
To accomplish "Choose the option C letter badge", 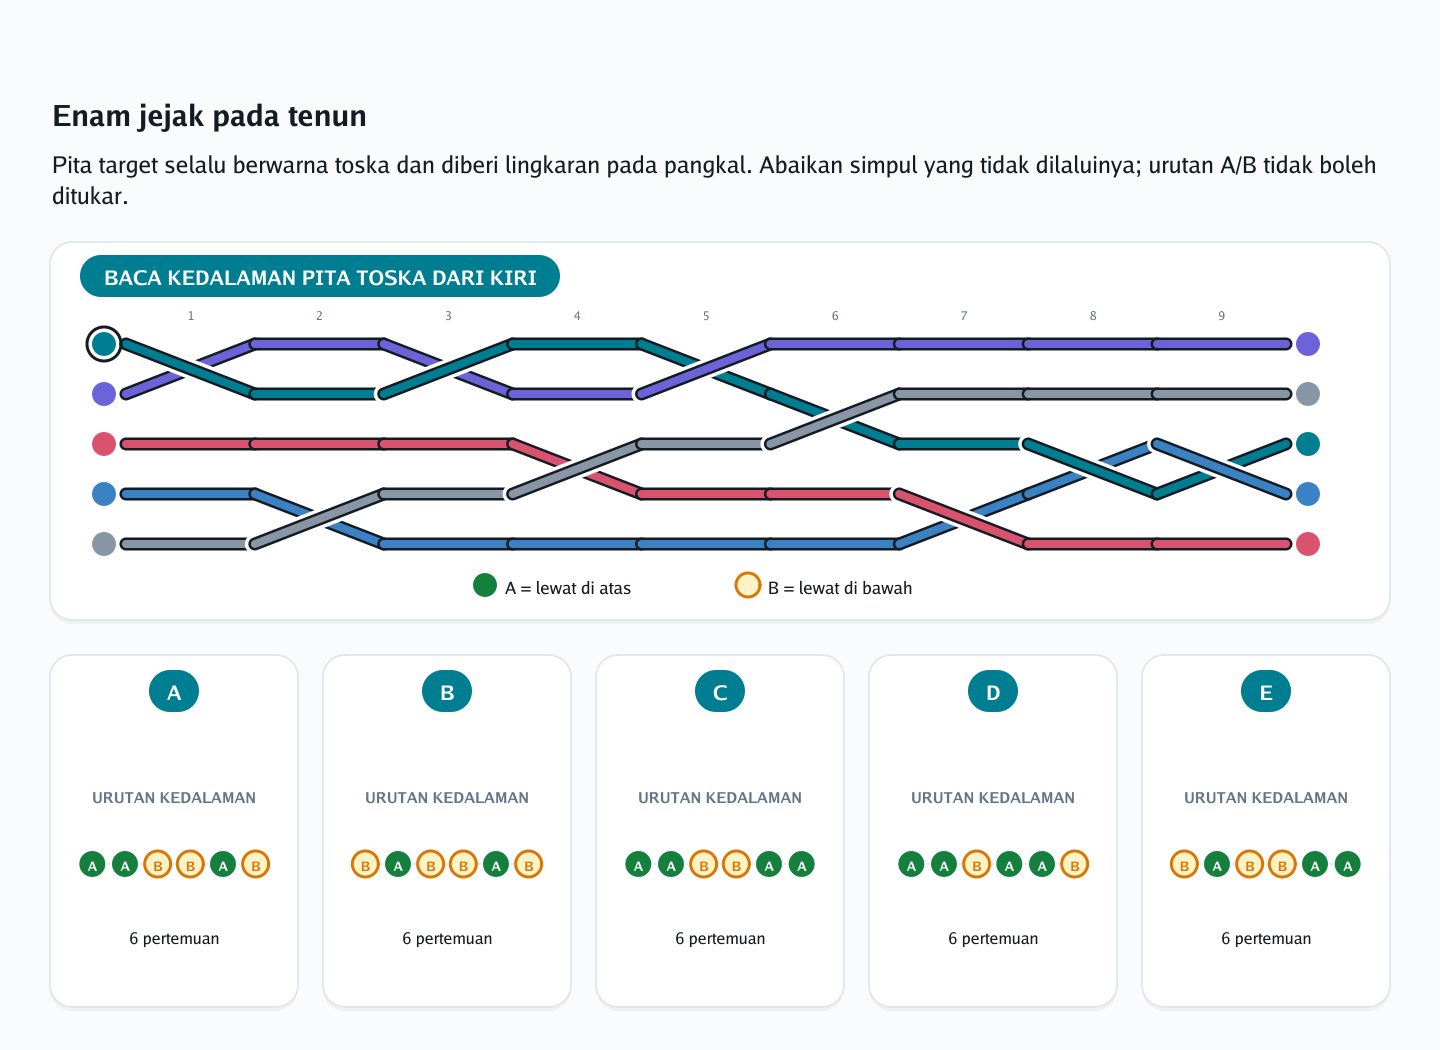I will pyautogui.click(x=720, y=691).
